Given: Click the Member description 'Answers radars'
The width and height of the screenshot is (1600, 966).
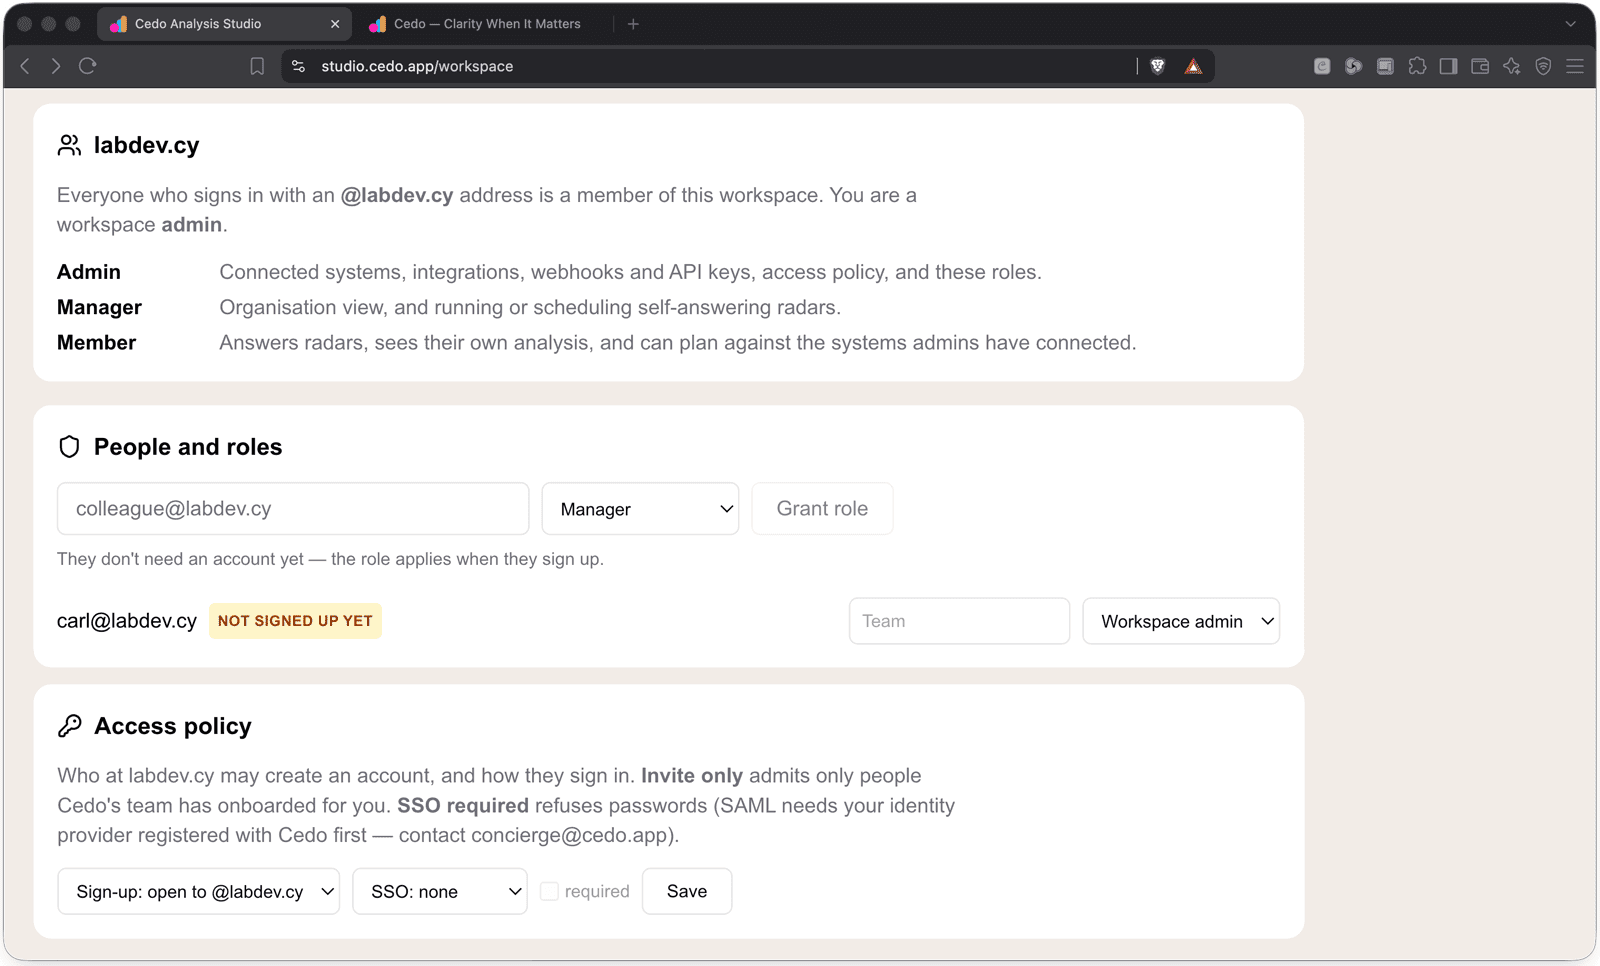Looking at the screenshot, I should point(678,343).
